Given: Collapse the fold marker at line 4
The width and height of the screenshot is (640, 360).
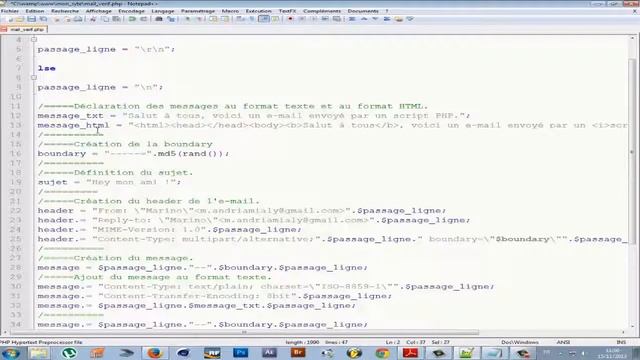Looking at the screenshot, I should pos(34,40).
